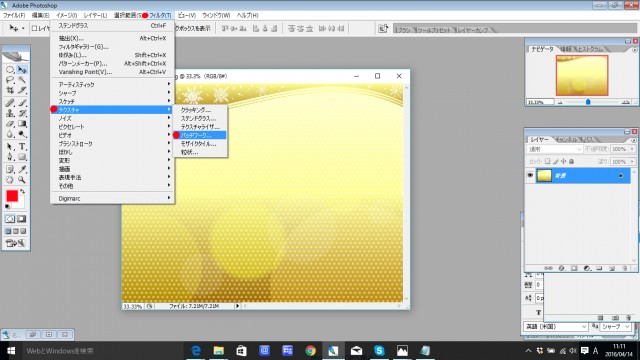The height and width of the screenshot is (360, 640).
Task: Open the Layers panel options menu
Action: pos(633,140)
